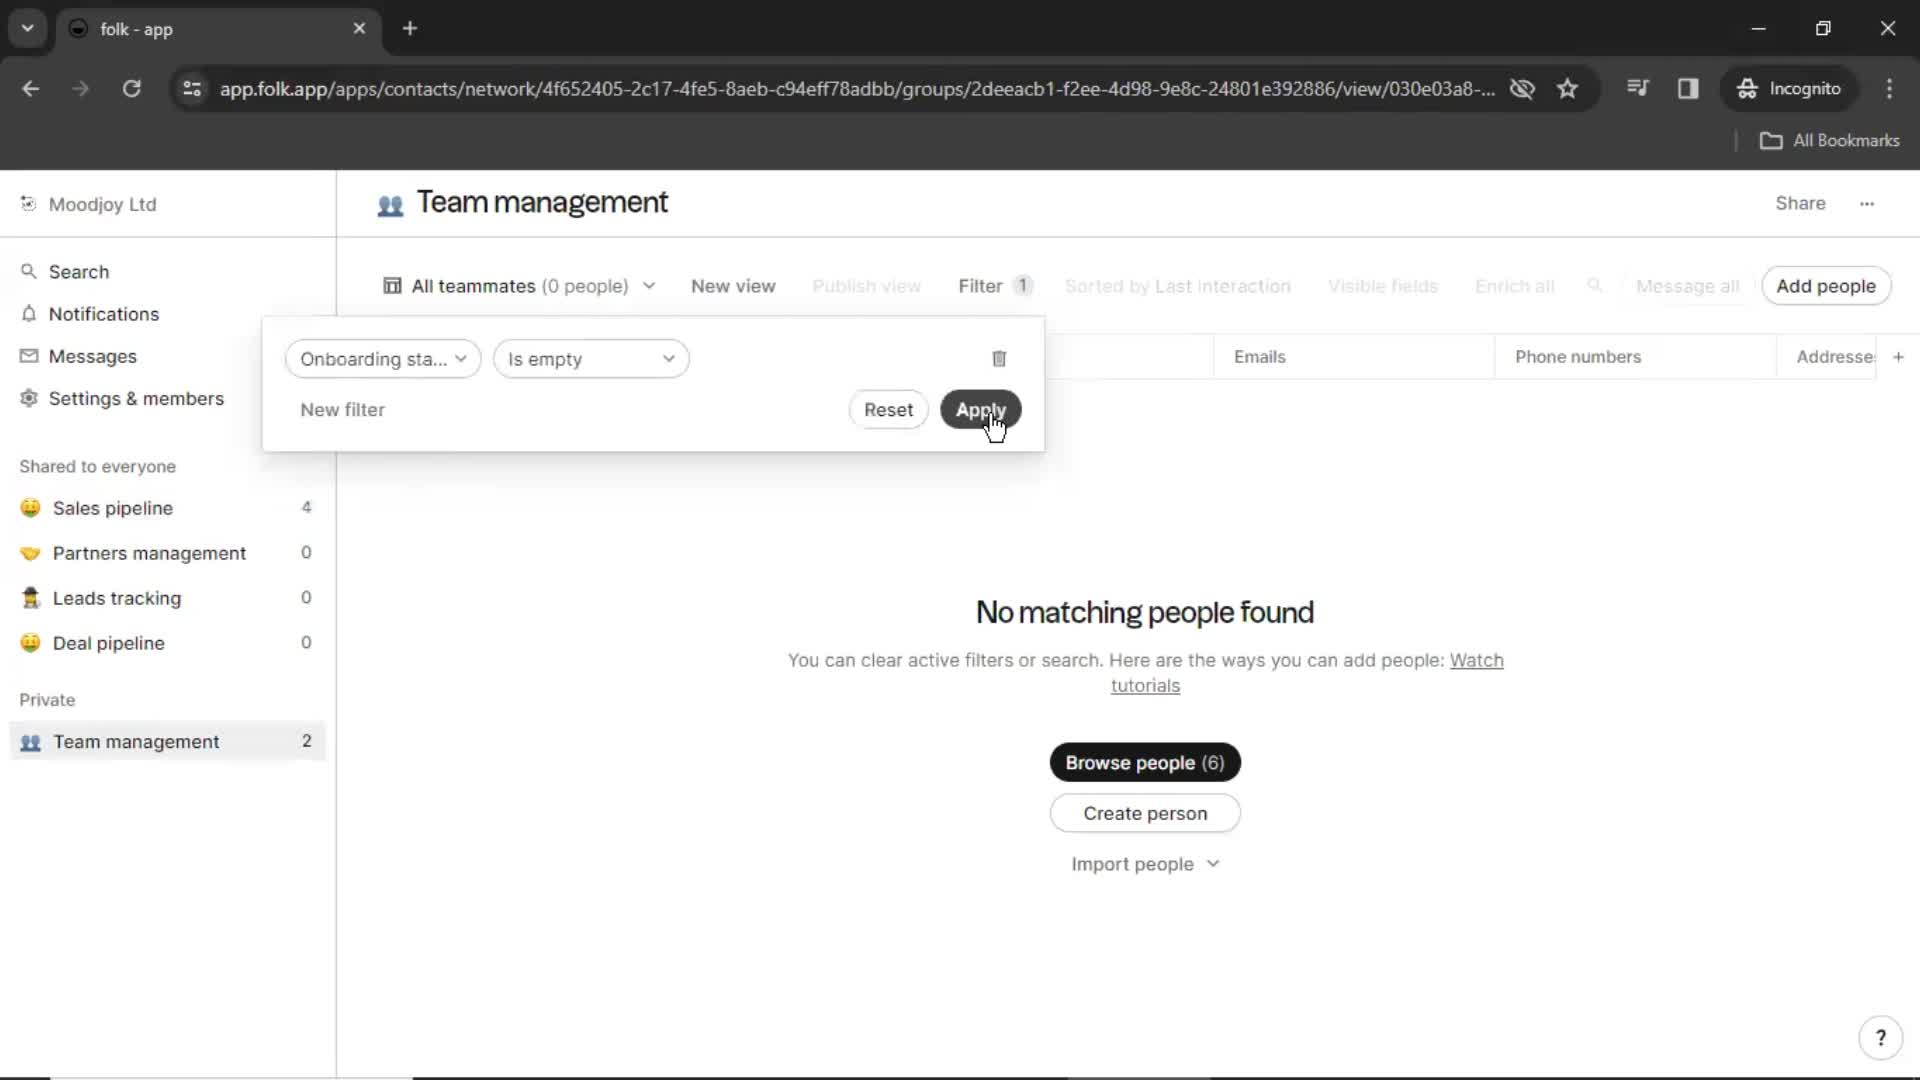Click the Moodjoy Ltd workspace name
The height and width of the screenshot is (1080, 1920).
coord(102,204)
